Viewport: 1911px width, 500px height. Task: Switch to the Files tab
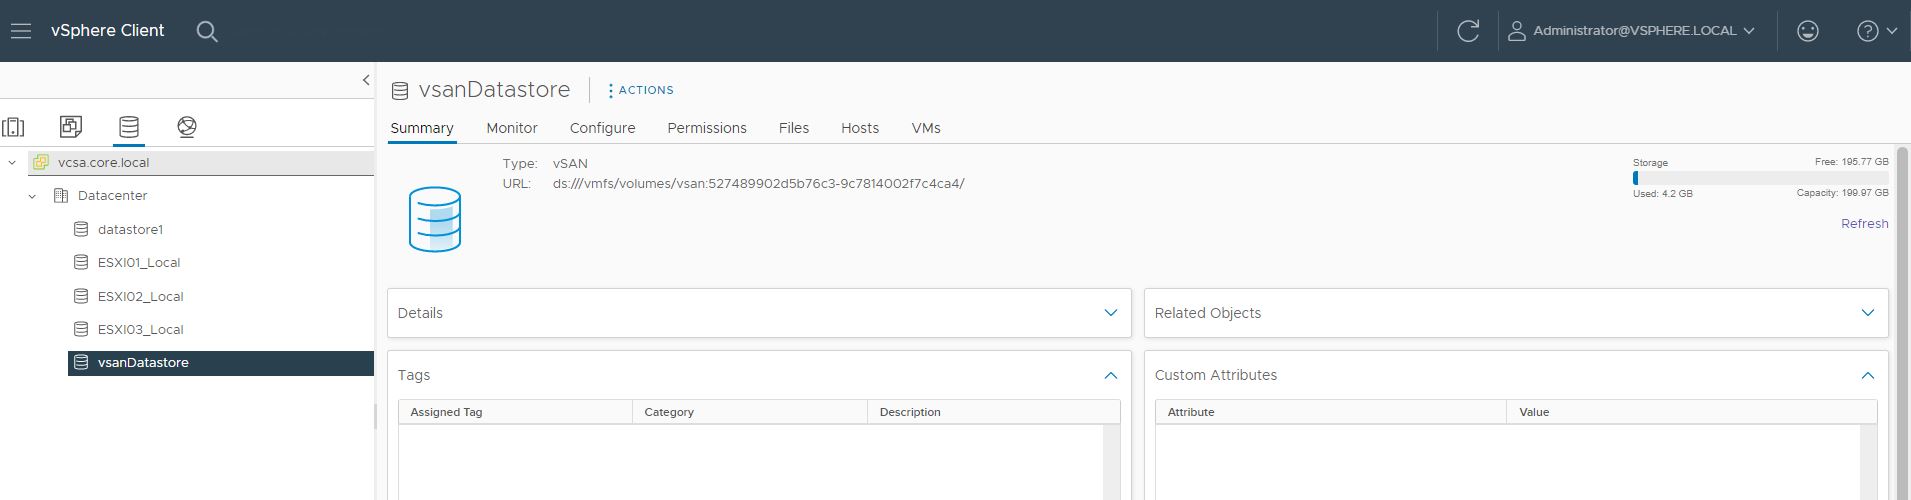pyautogui.click(x=794, y=128)
